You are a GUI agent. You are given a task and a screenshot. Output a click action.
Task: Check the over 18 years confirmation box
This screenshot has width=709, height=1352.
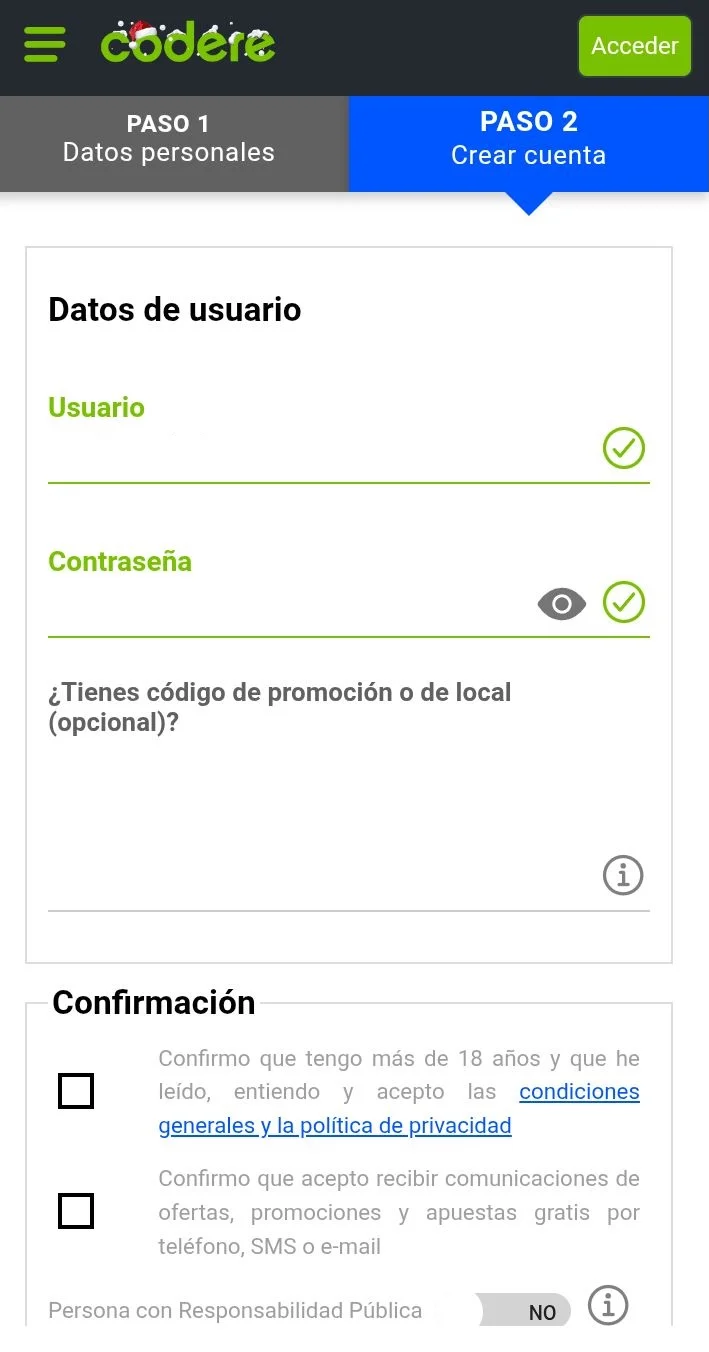pyautogui.click(x=76, y=1091)
